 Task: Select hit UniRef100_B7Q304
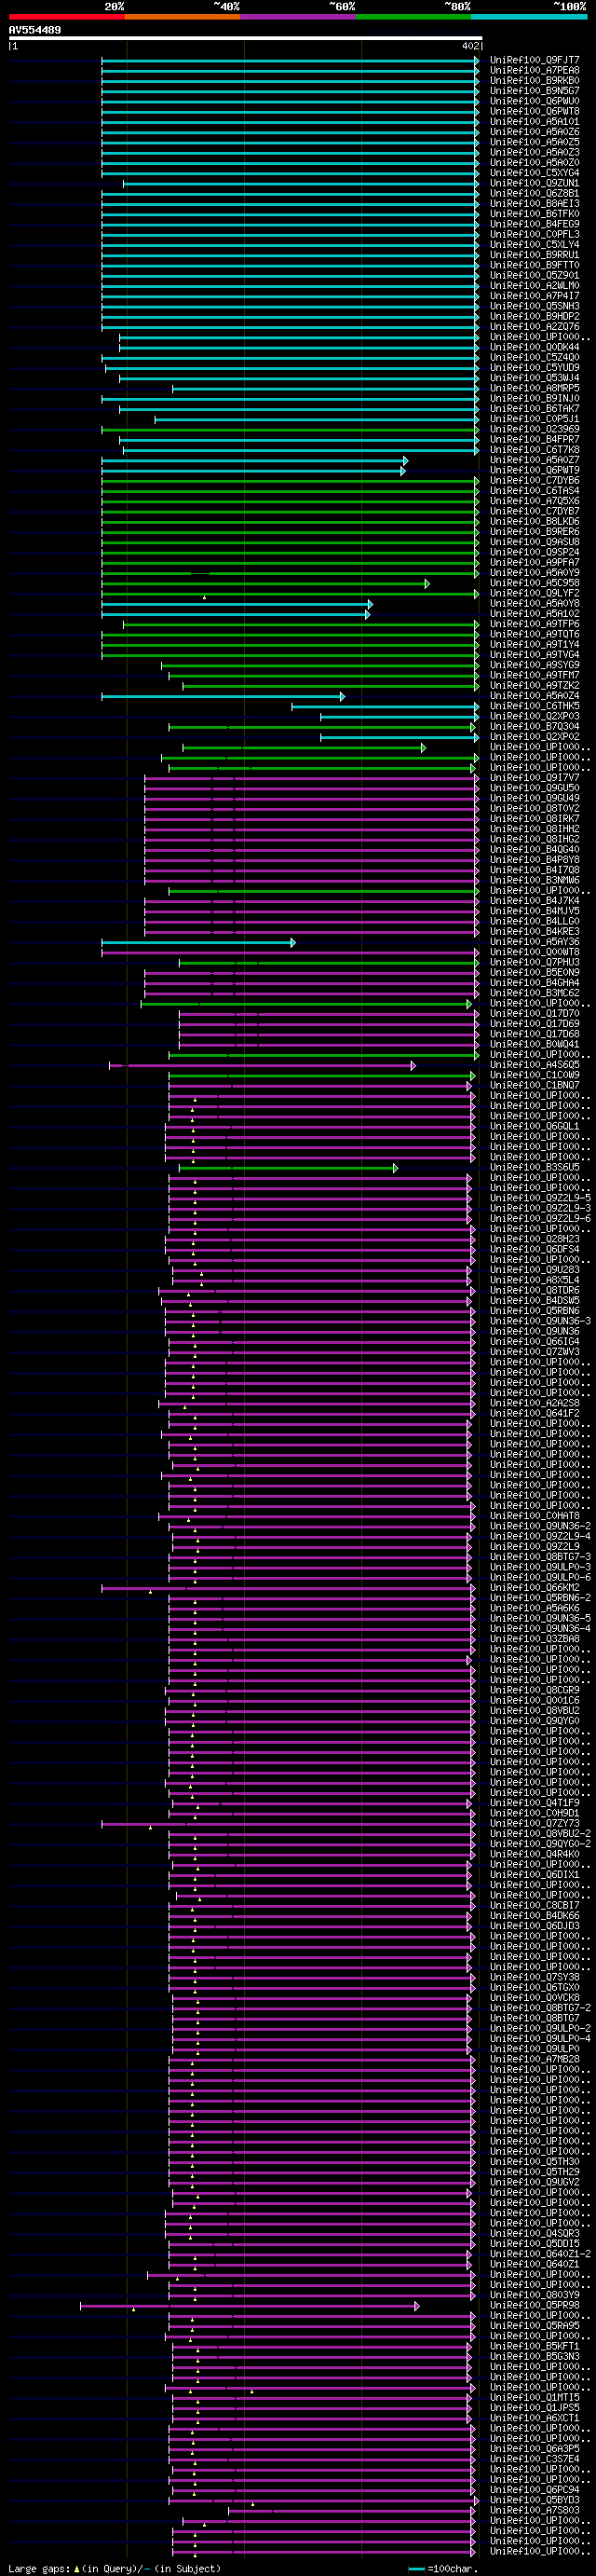click(534, 727)
